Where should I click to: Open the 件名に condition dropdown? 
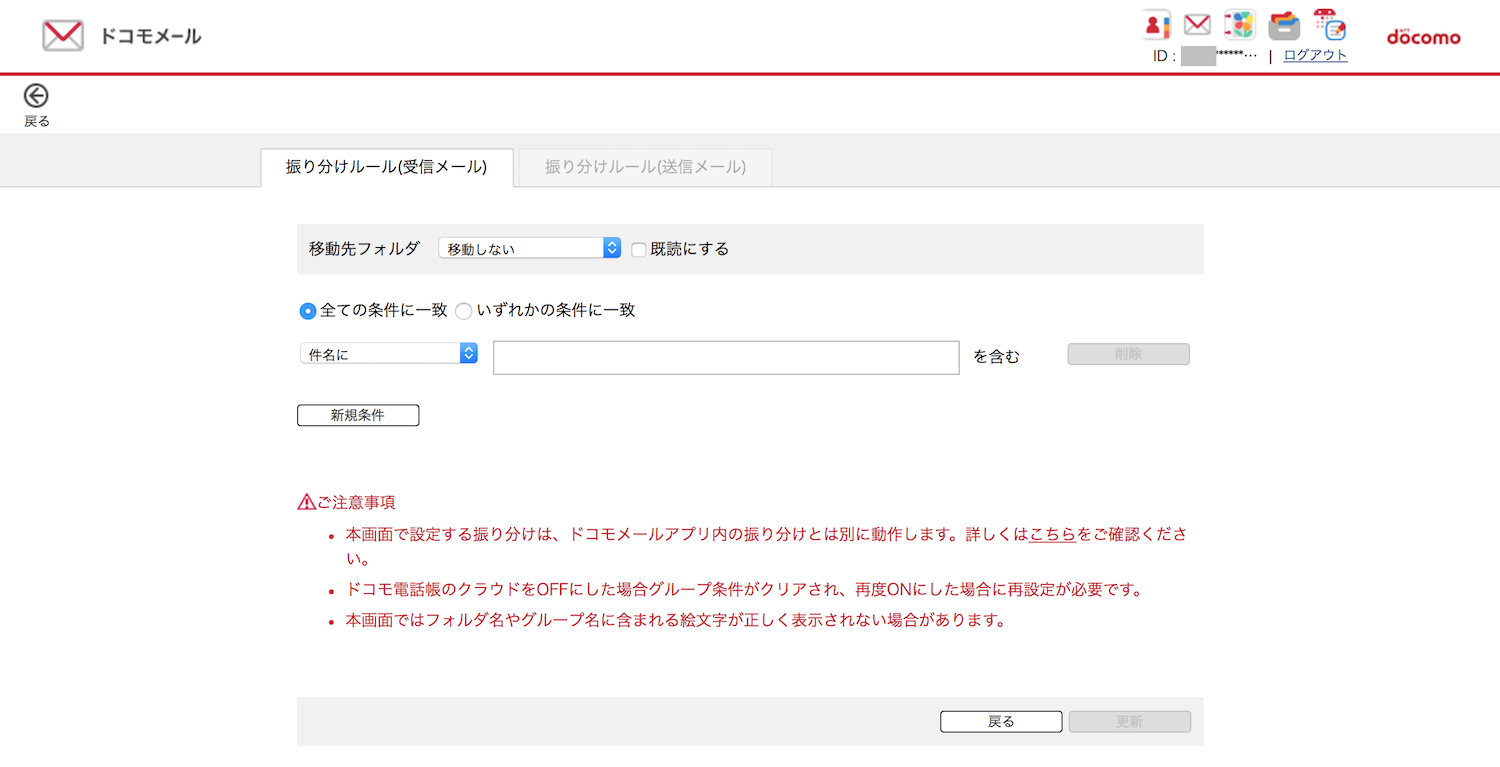pos(389,354)
